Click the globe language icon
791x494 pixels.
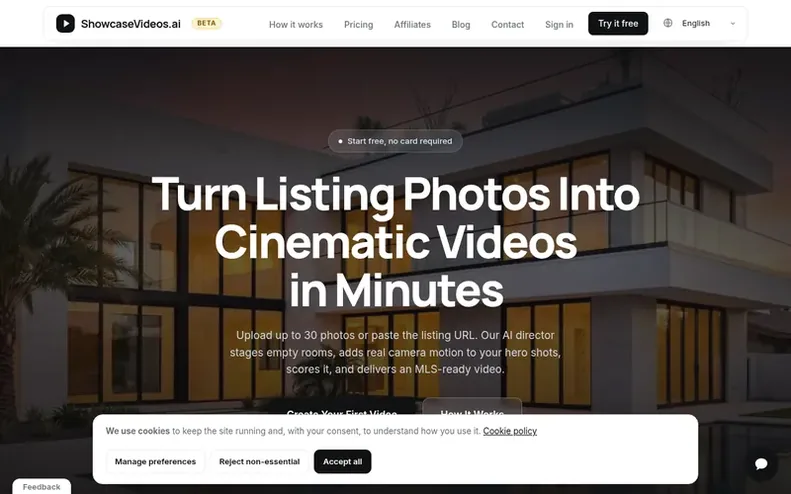pos(667,23)
